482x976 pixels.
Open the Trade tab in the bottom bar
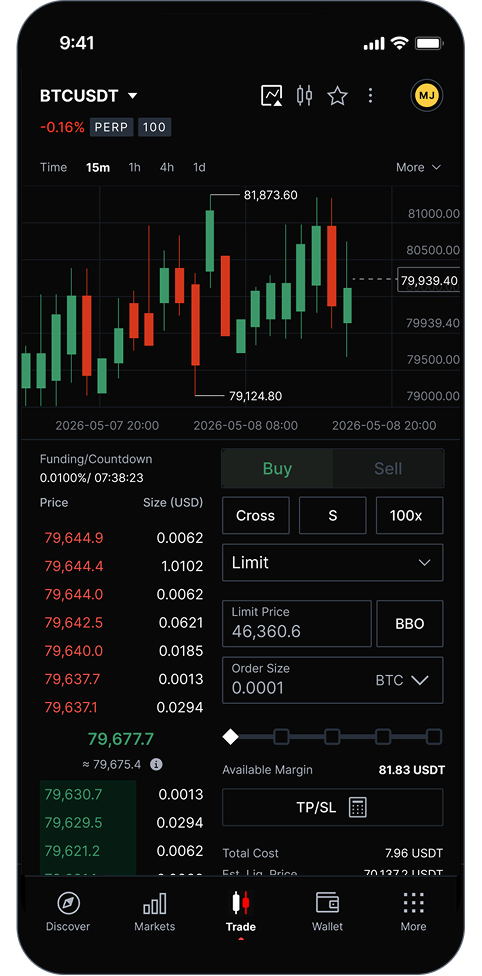[x=241, y=913]
